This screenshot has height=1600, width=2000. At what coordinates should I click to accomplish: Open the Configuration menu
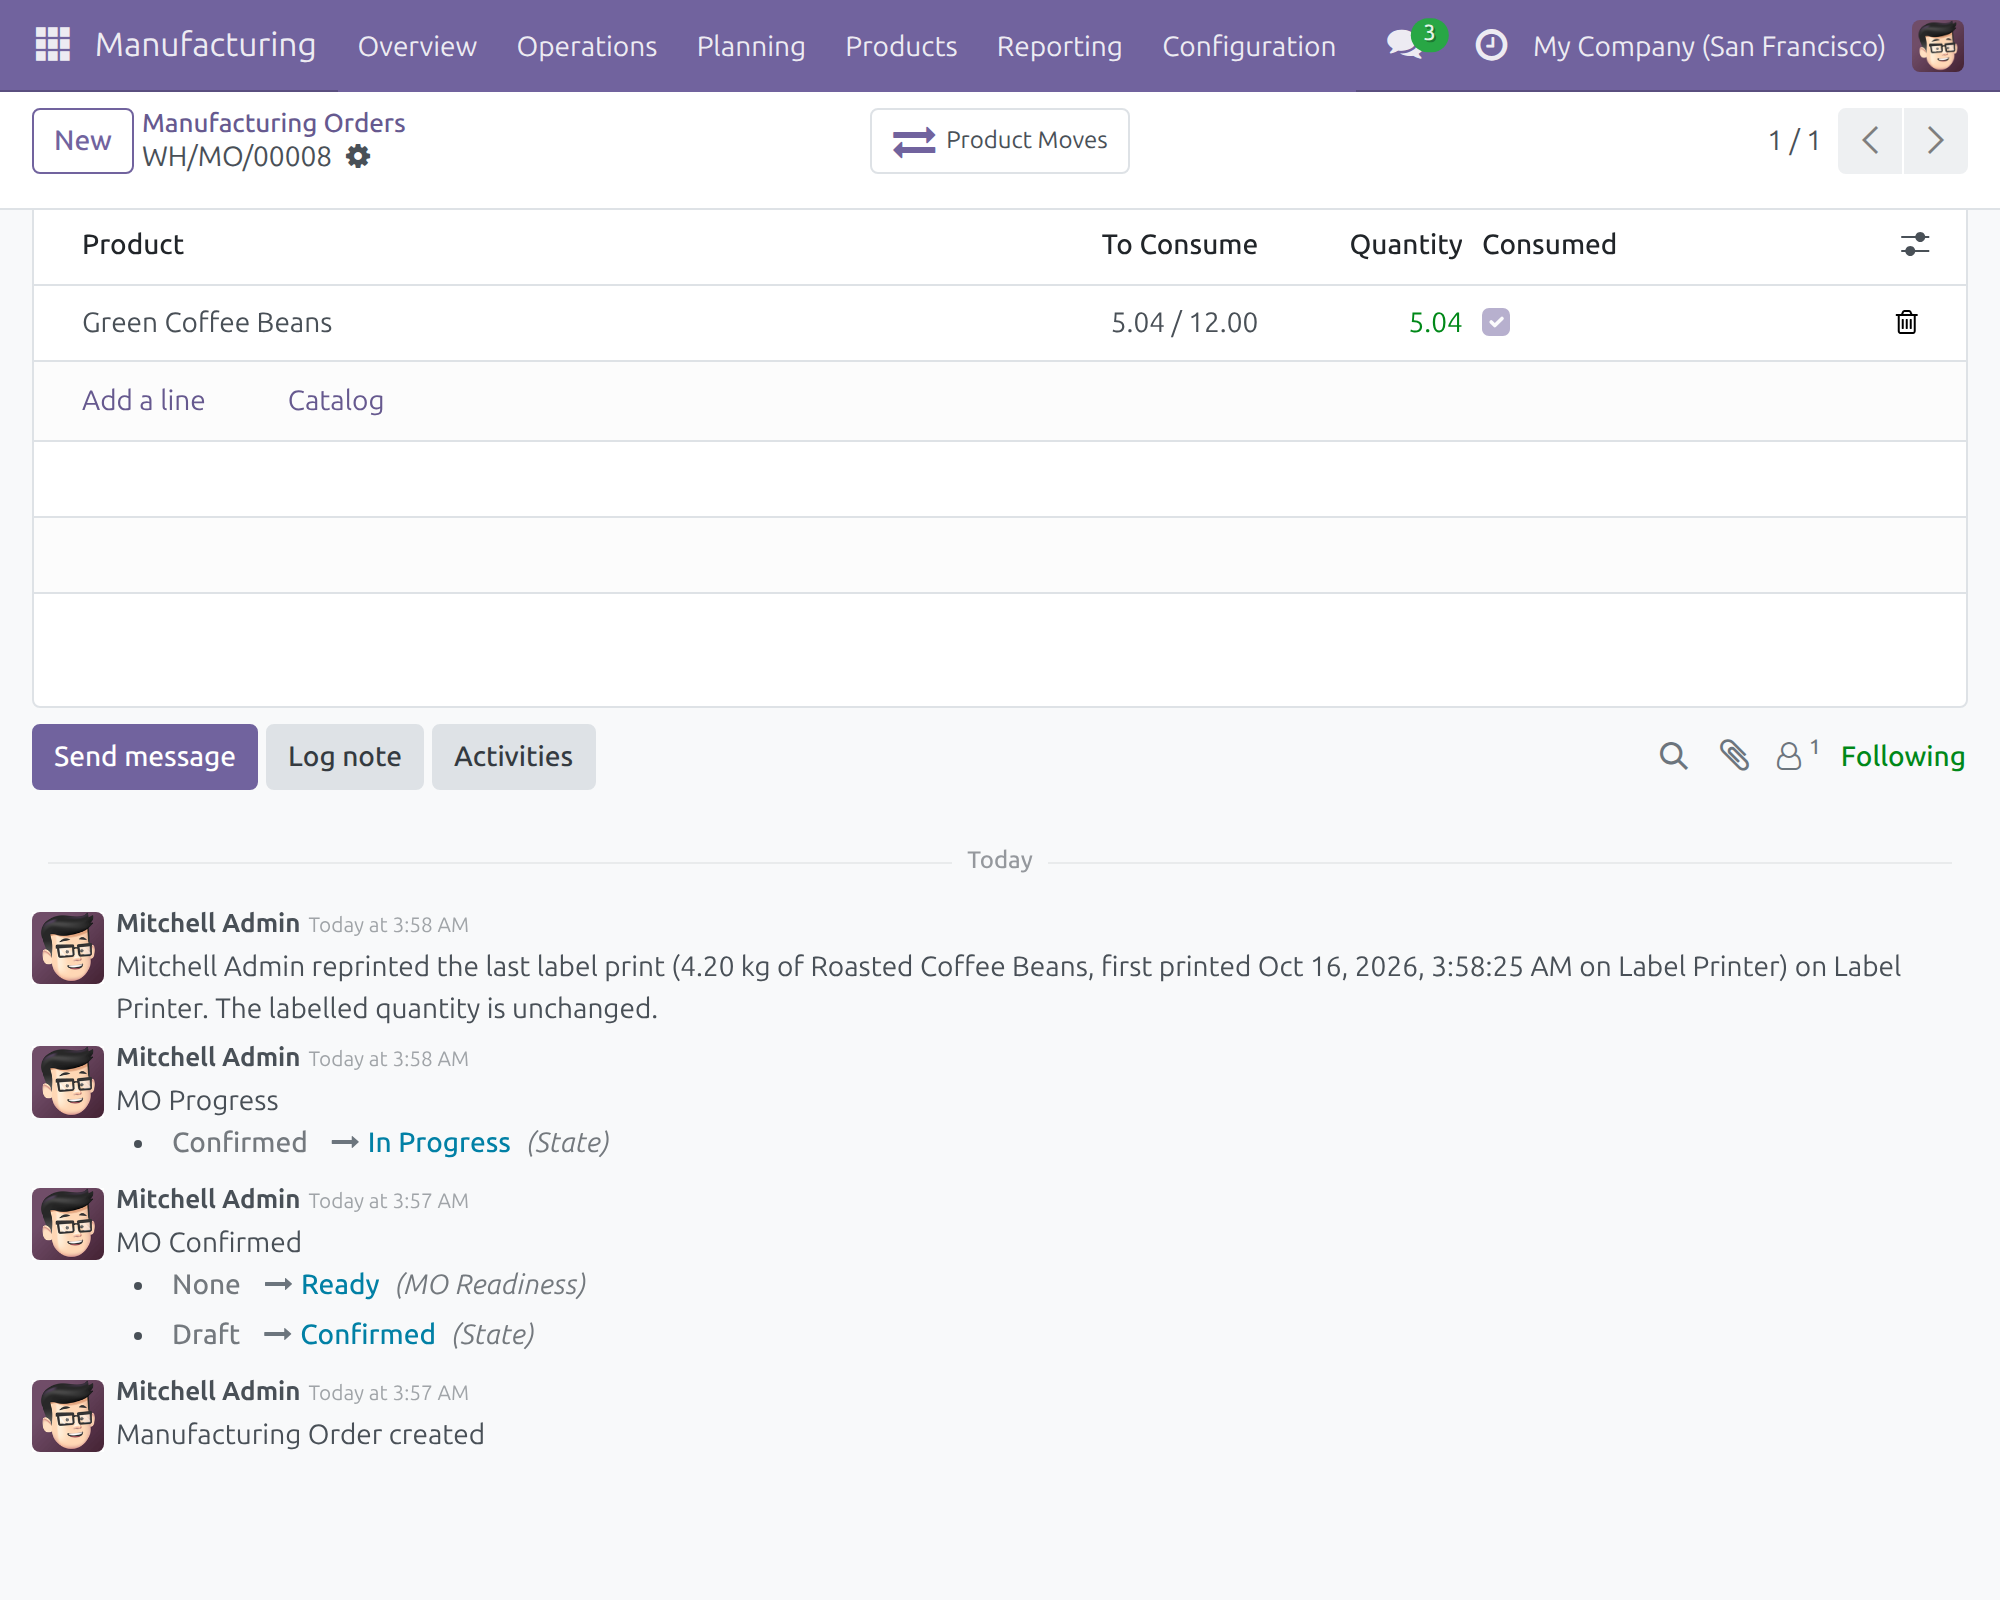click(1249, 46)
